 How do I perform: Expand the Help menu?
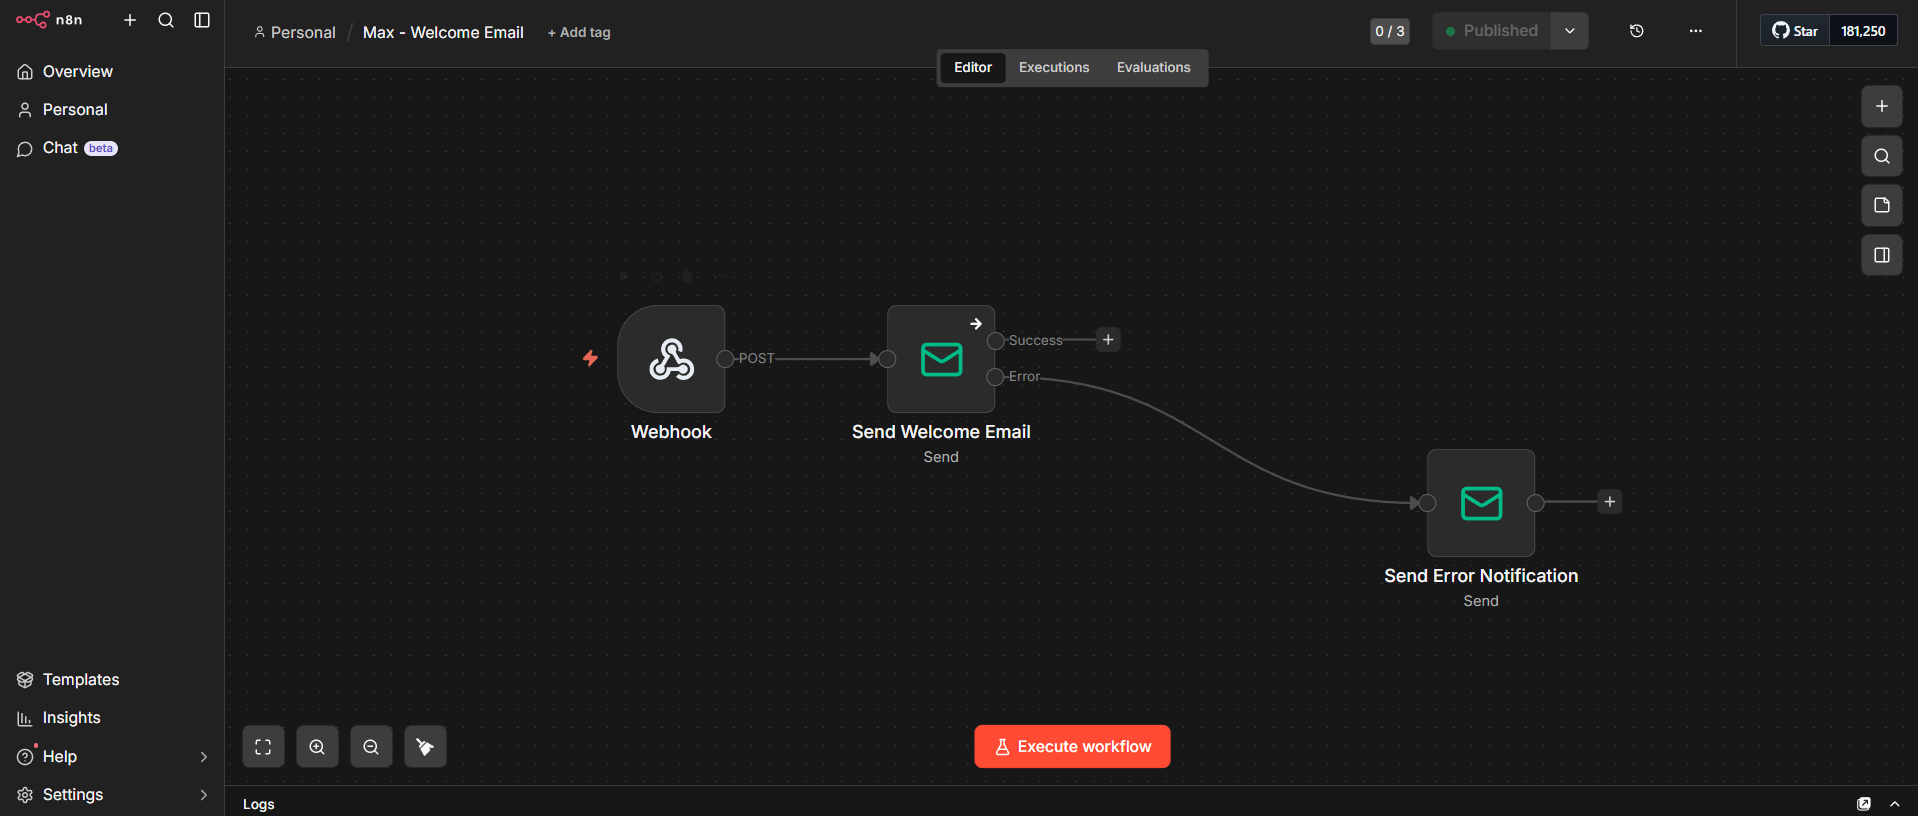click(112, 757)
